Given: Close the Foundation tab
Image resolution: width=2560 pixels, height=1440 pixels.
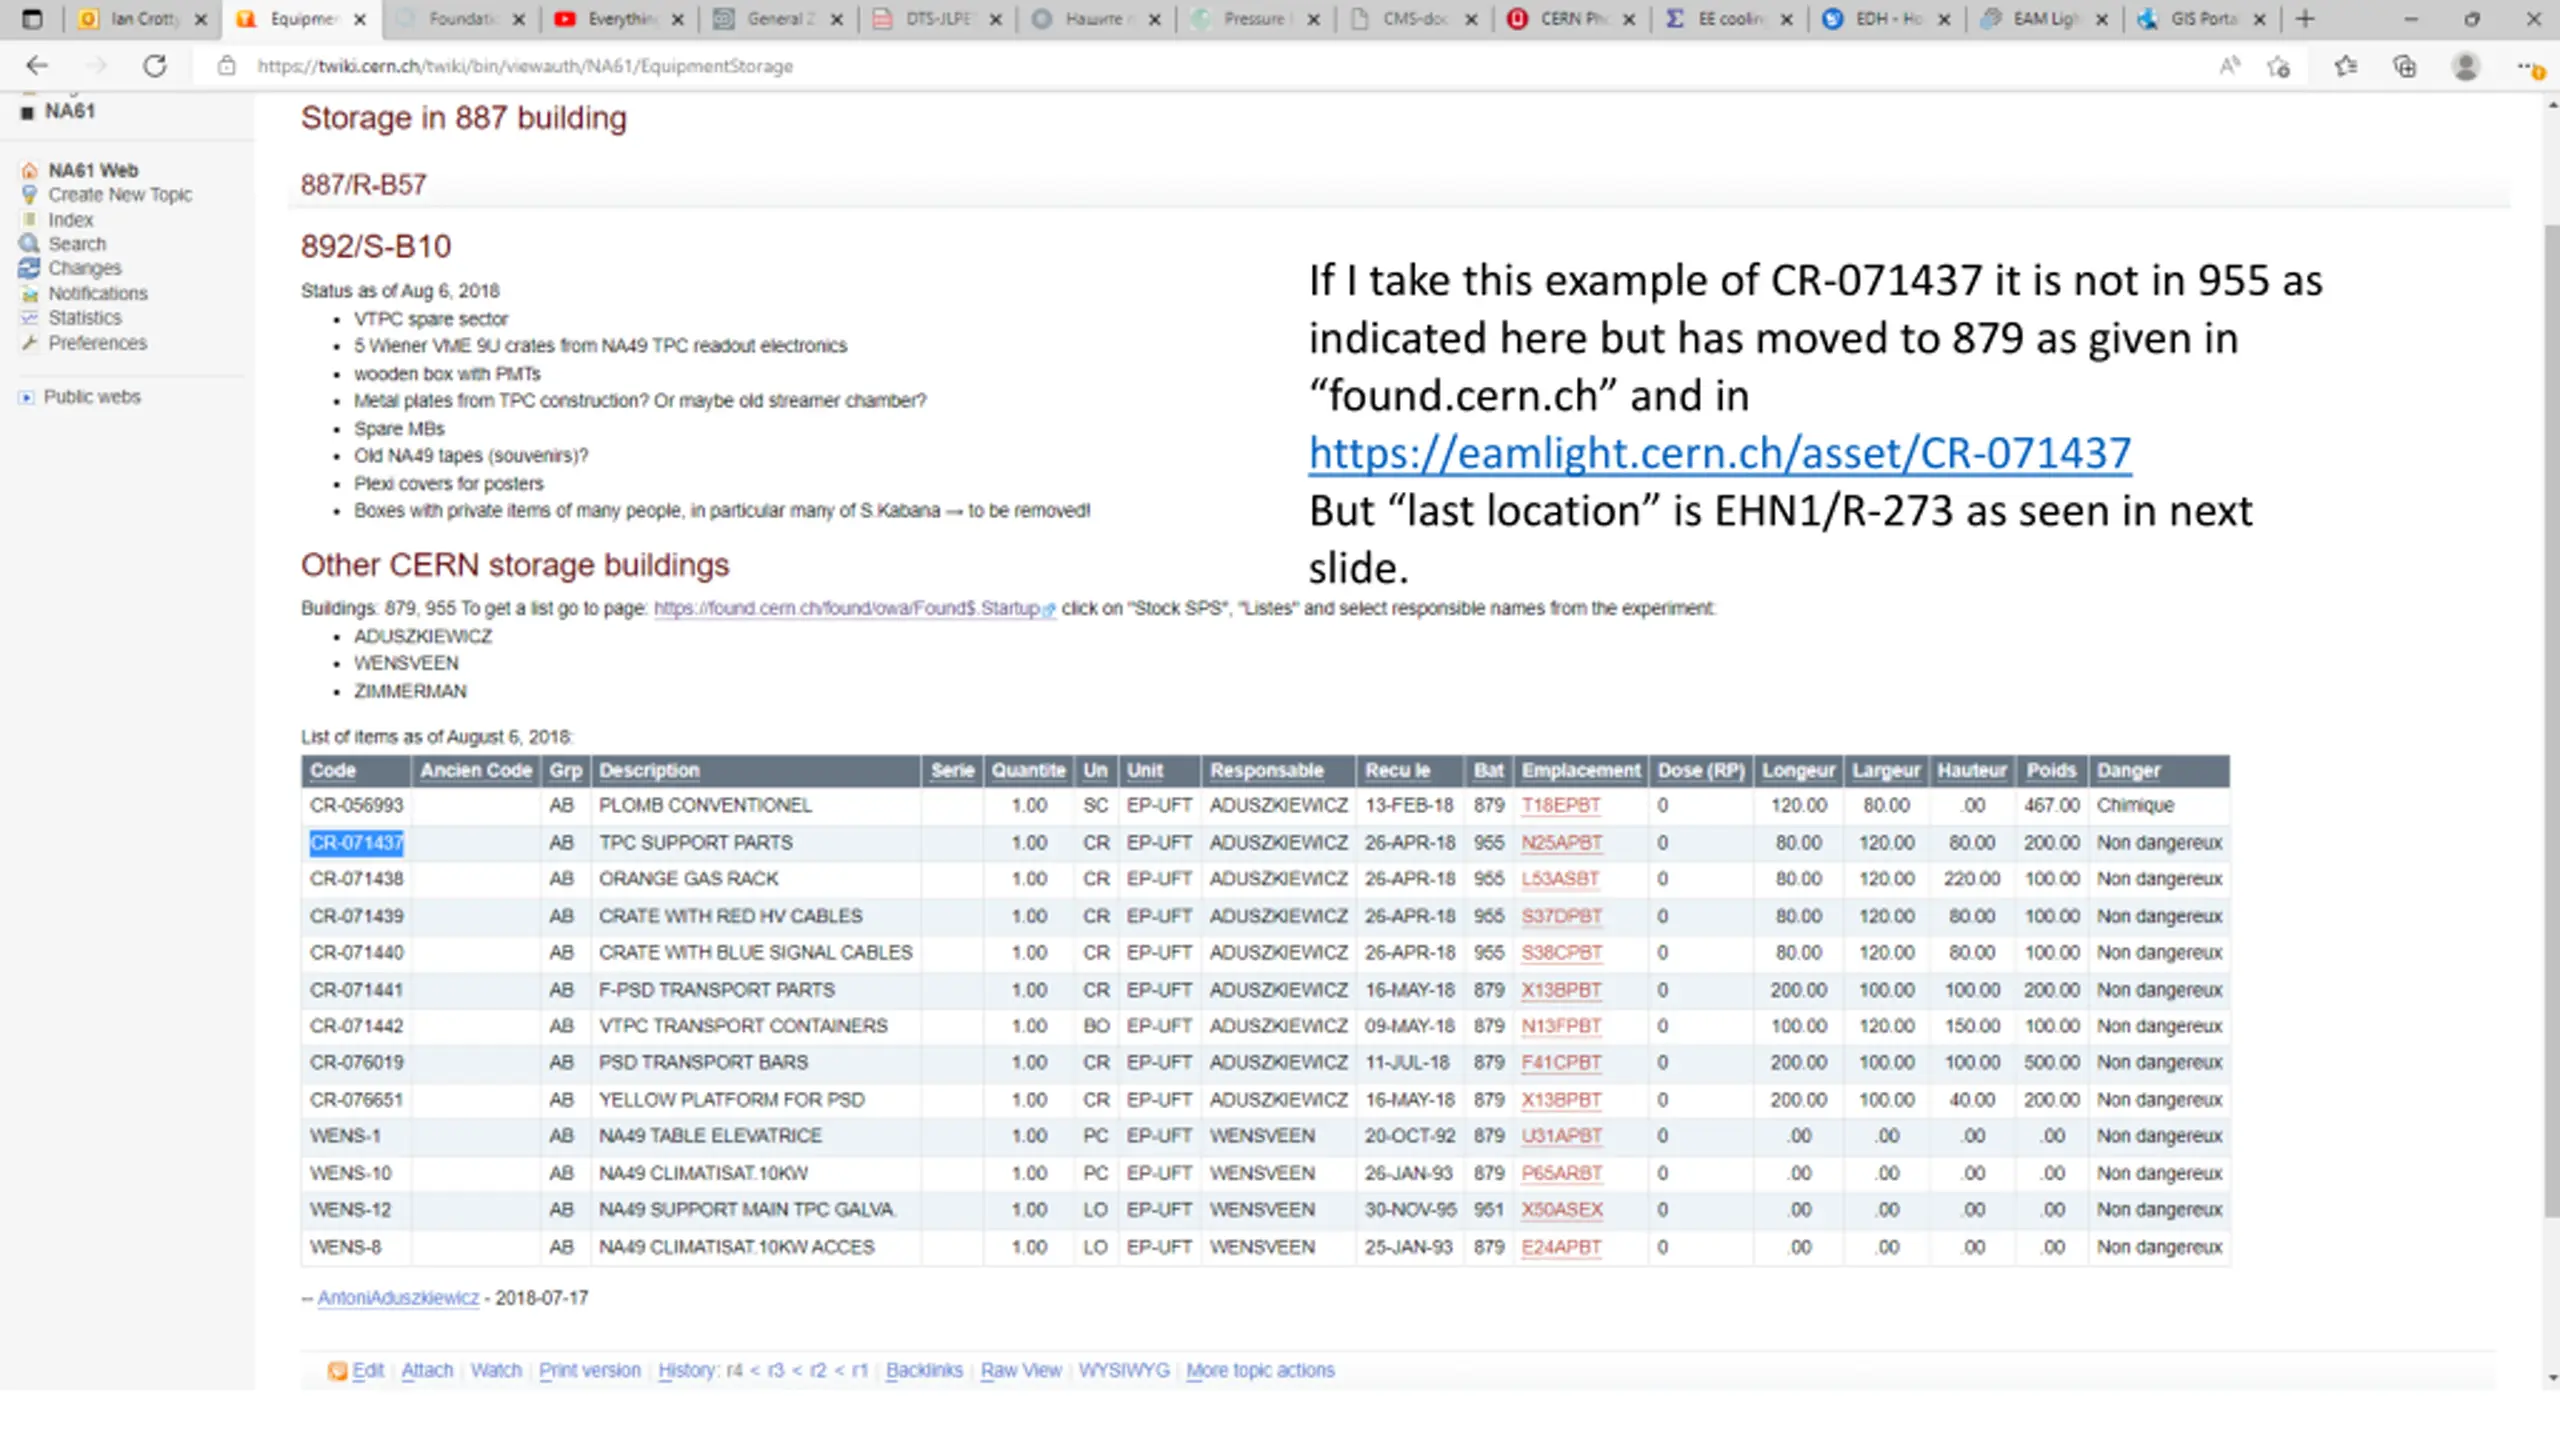Looking at the screenshot, I should point(519,19).
